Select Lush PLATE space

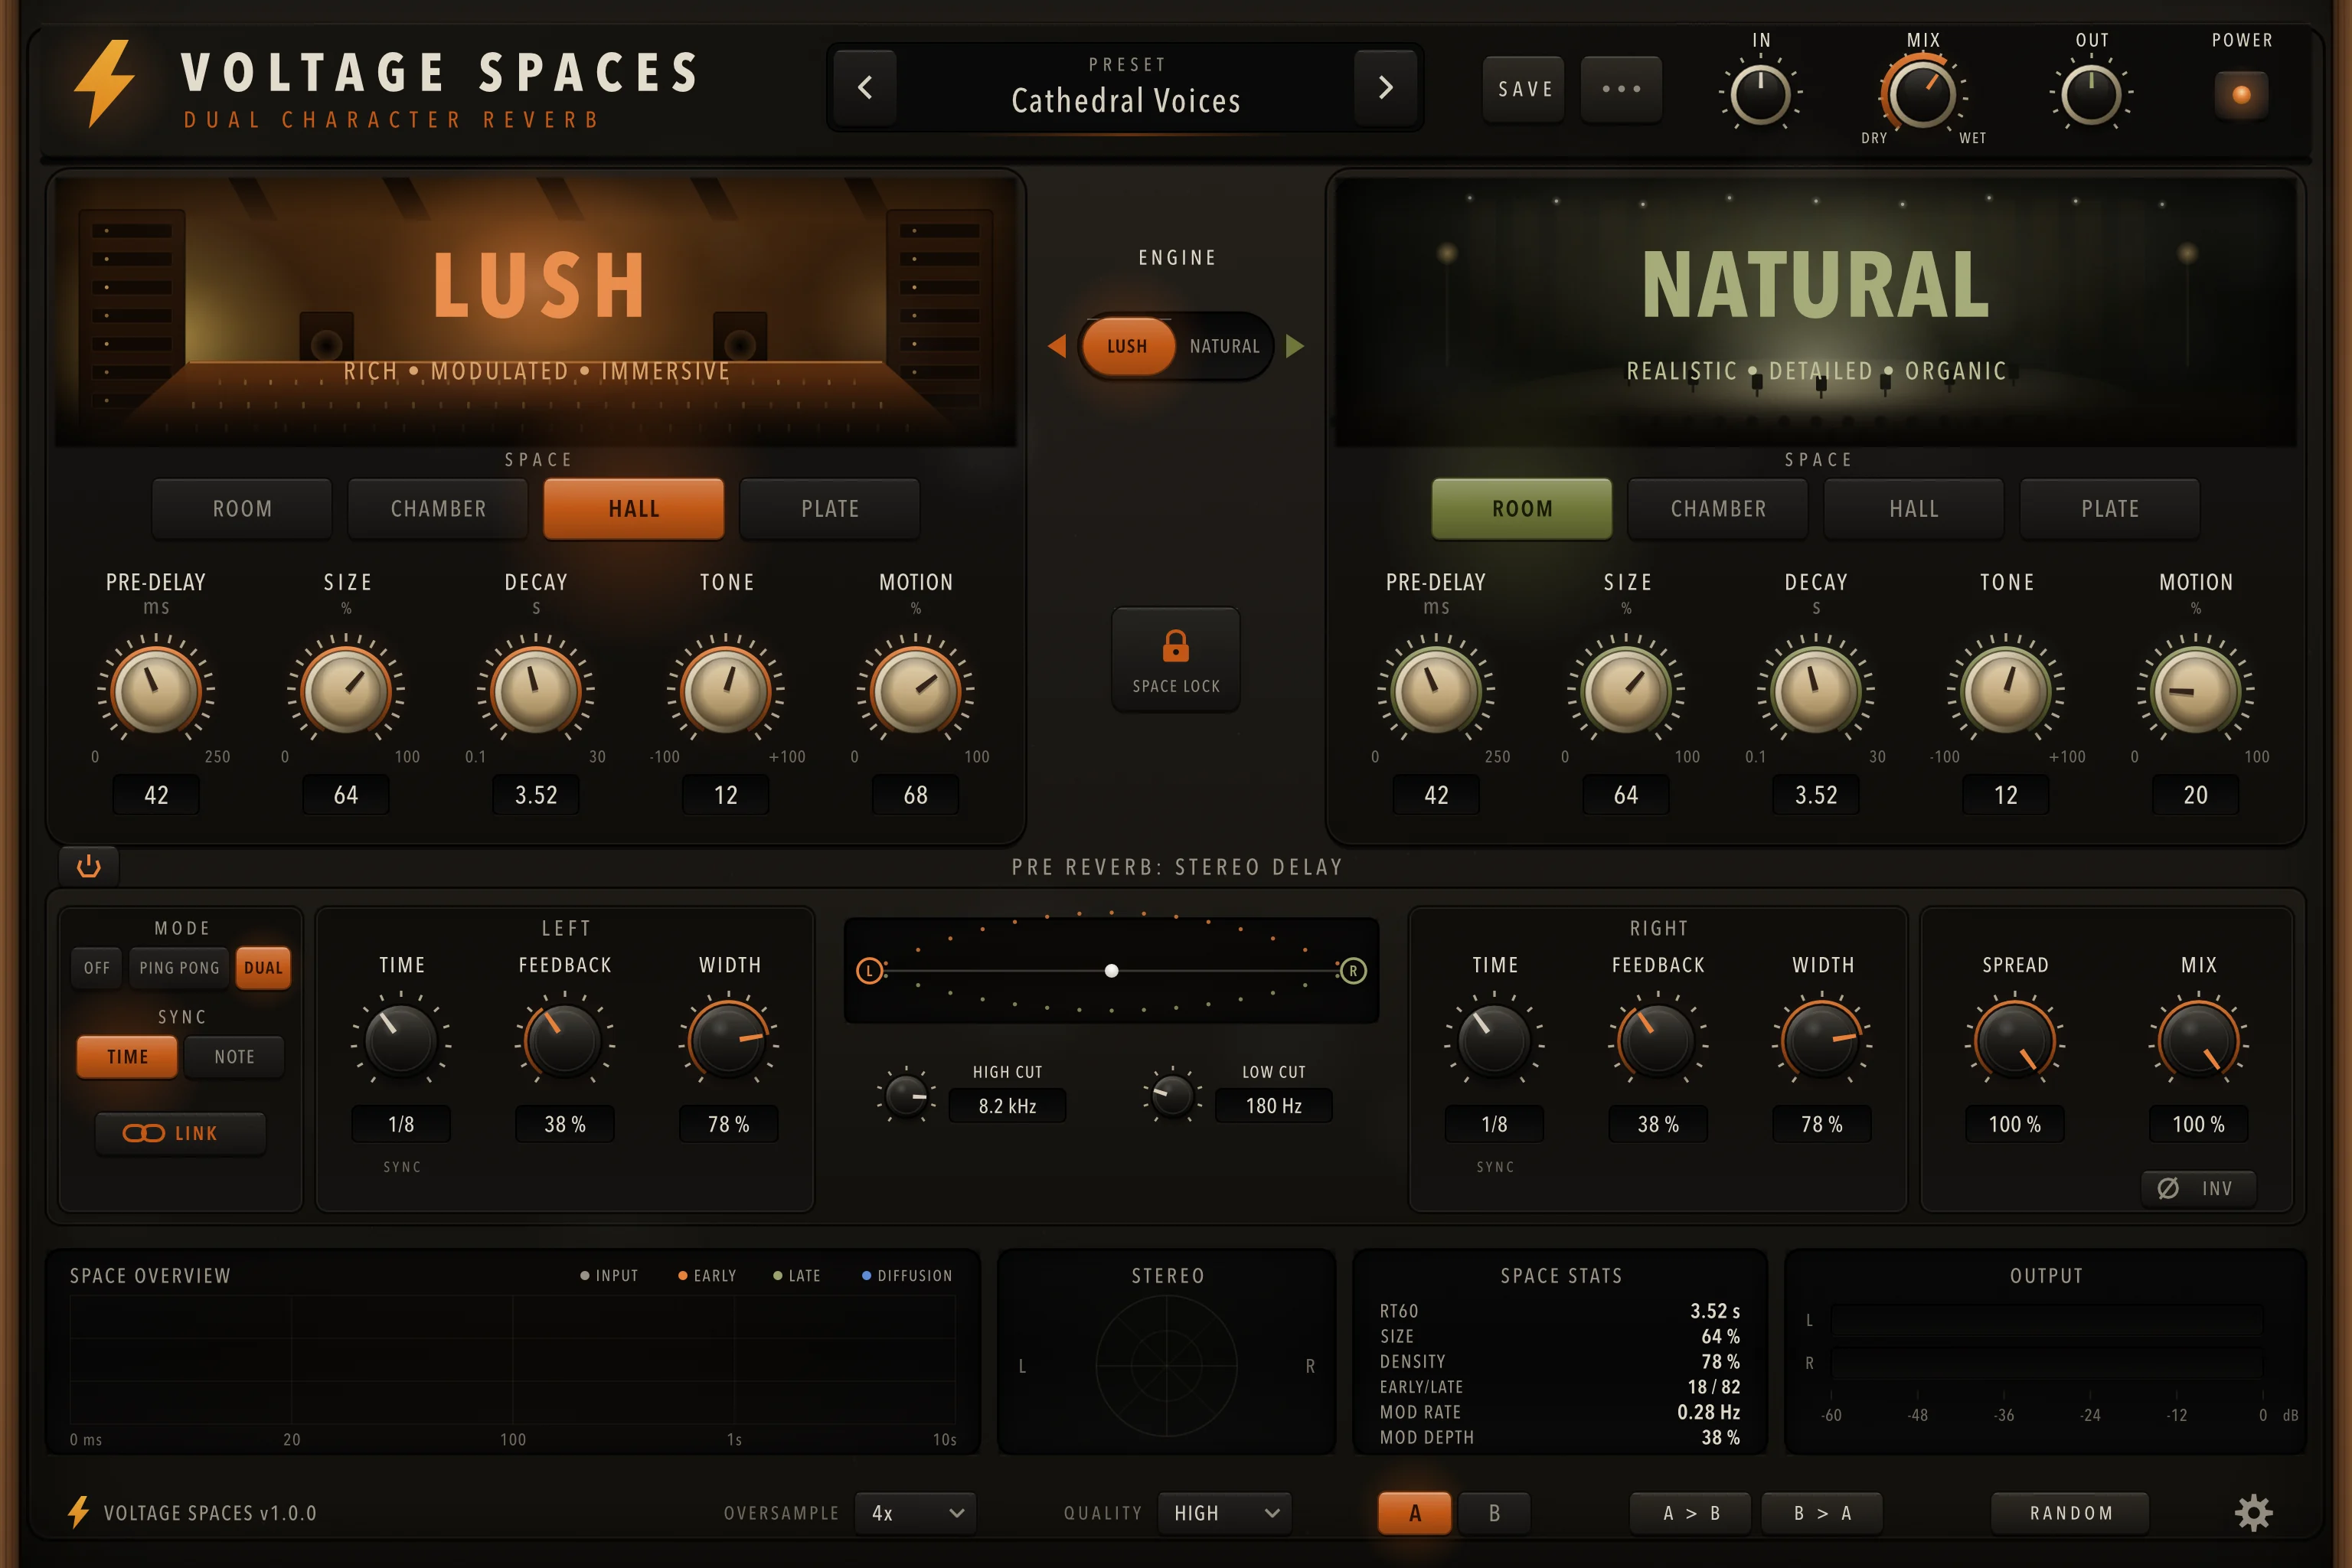(830, 509)
